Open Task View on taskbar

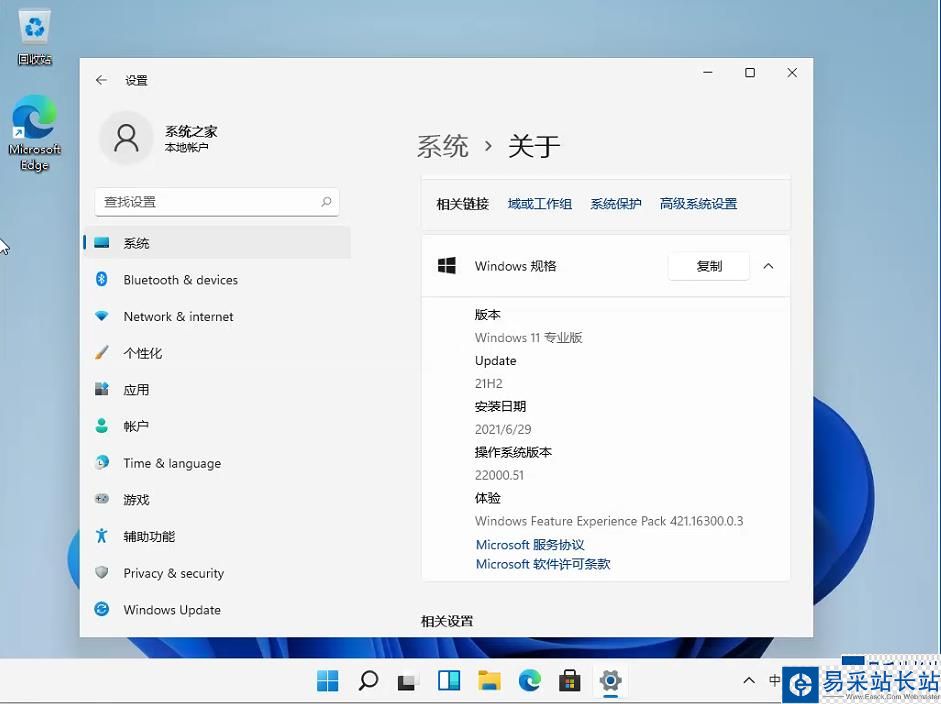(407, 681)
